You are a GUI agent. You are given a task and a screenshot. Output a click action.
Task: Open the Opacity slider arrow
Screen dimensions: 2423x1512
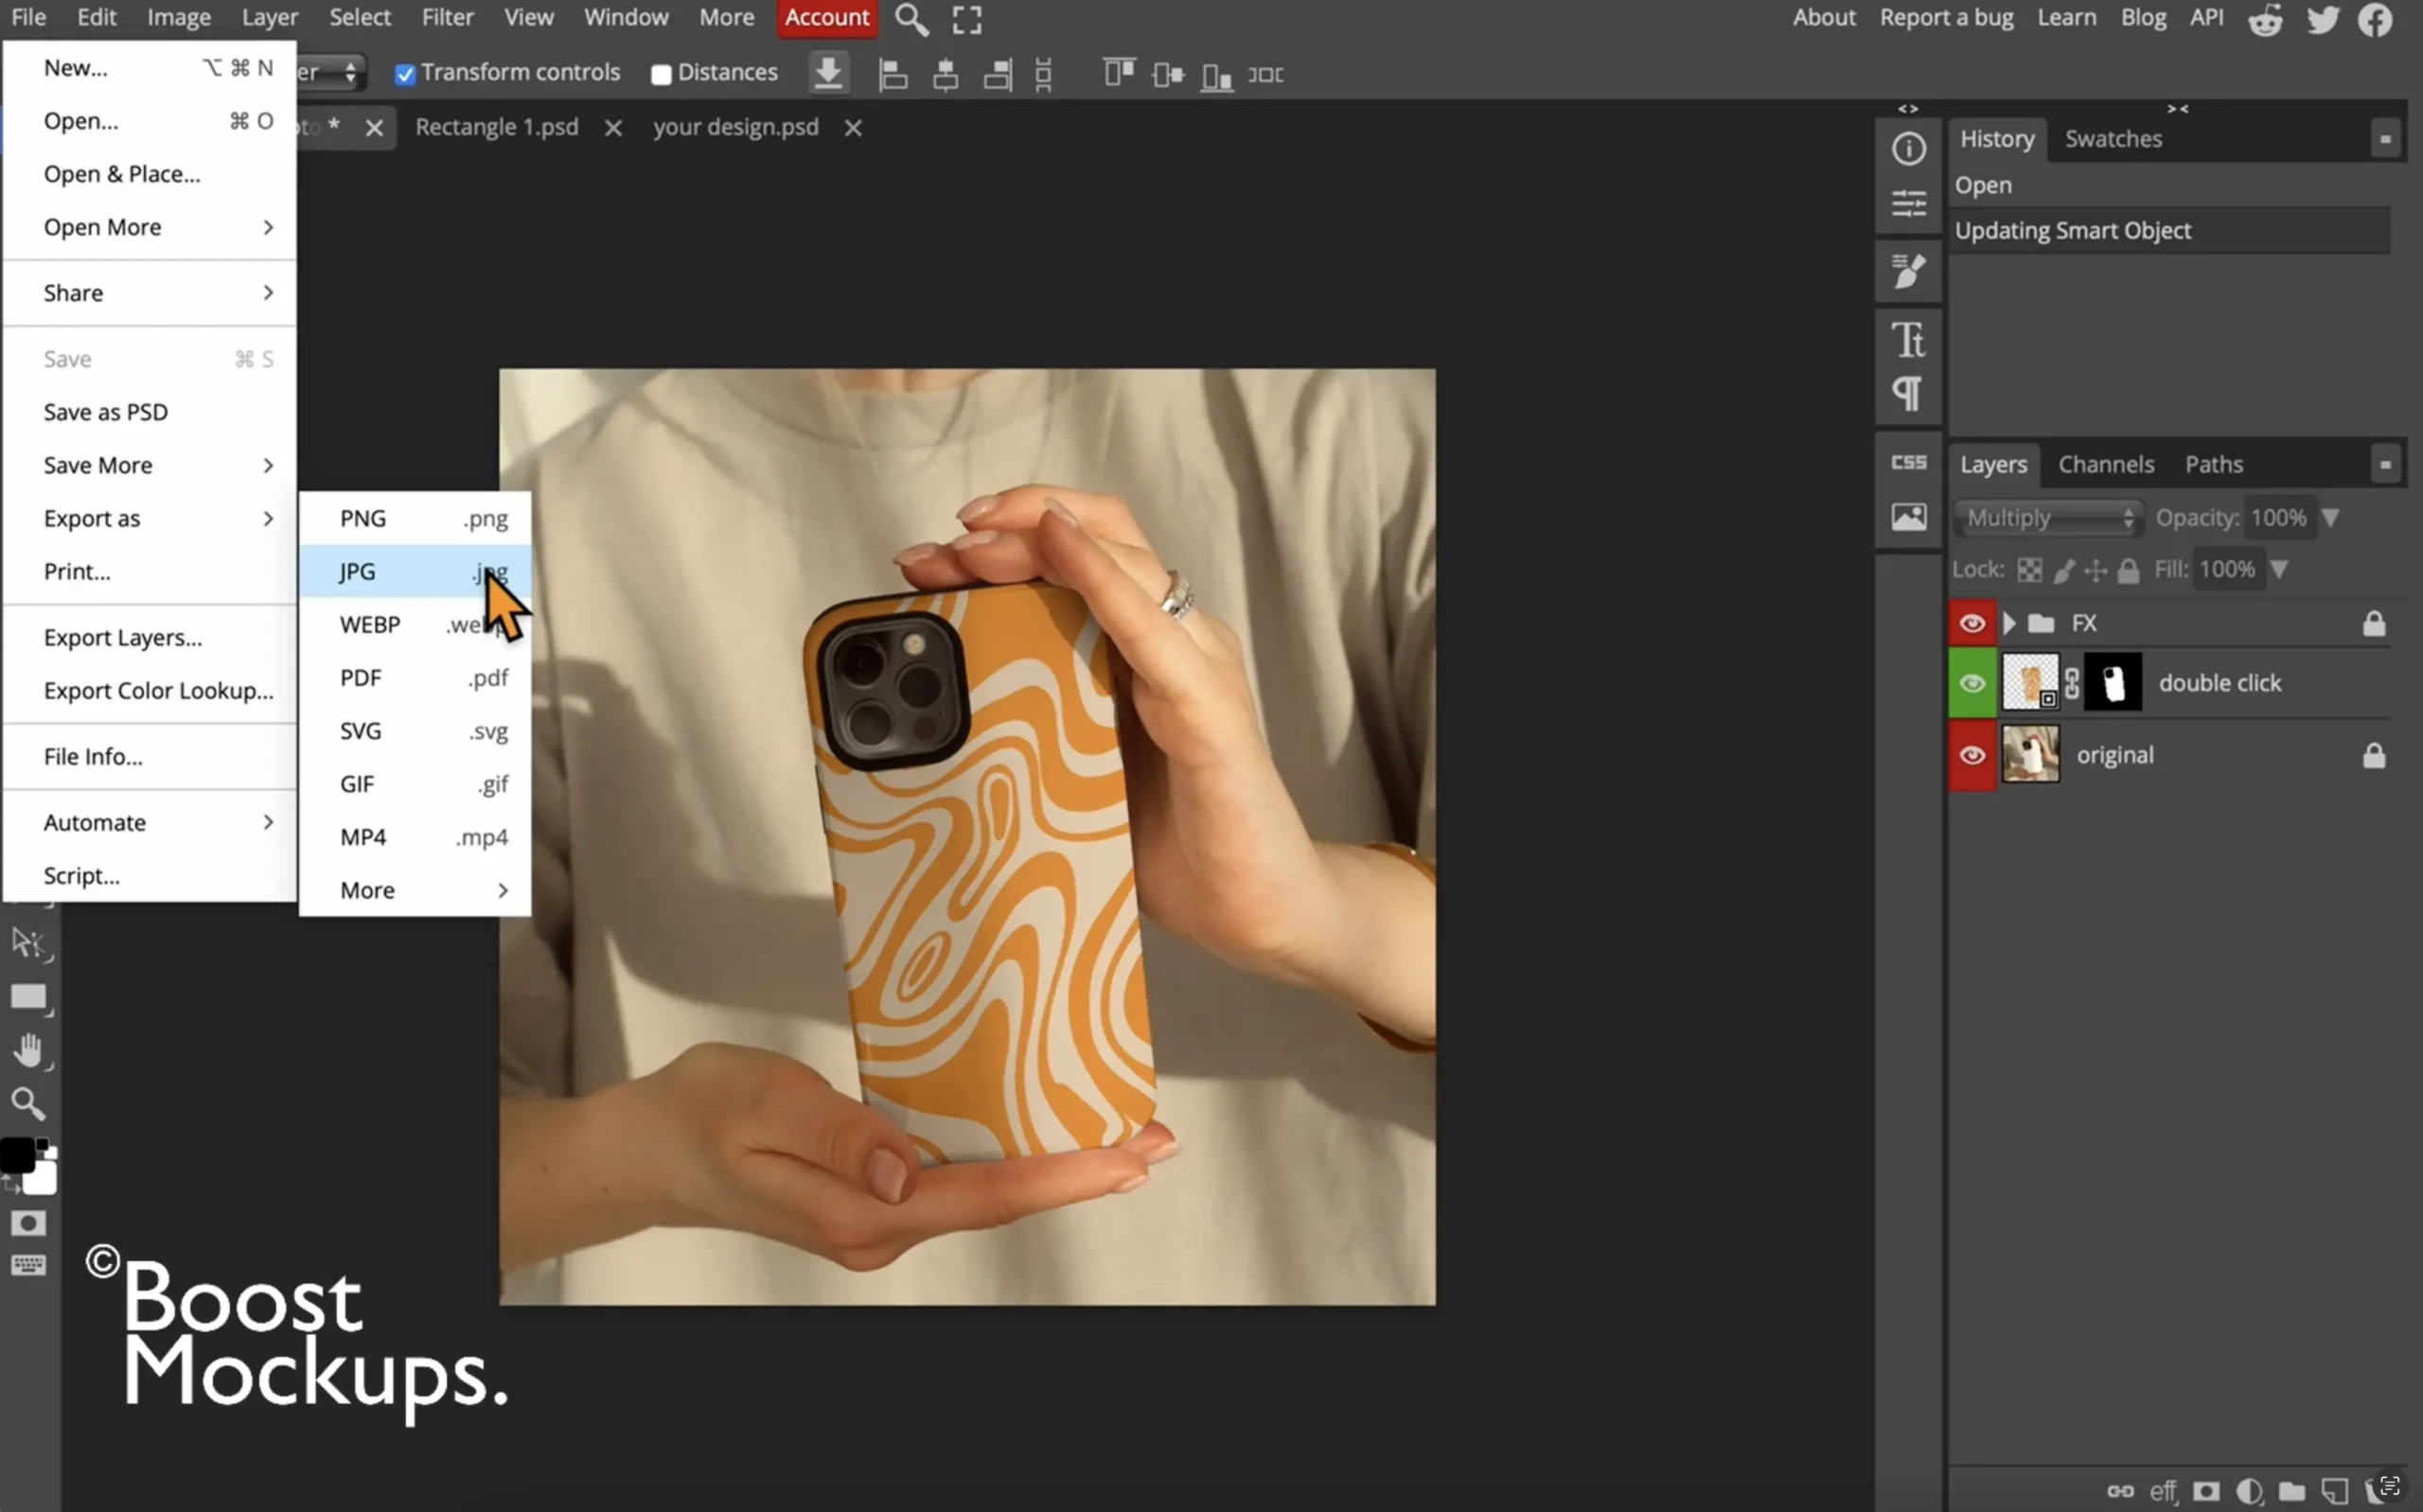tap(2330, 518)
